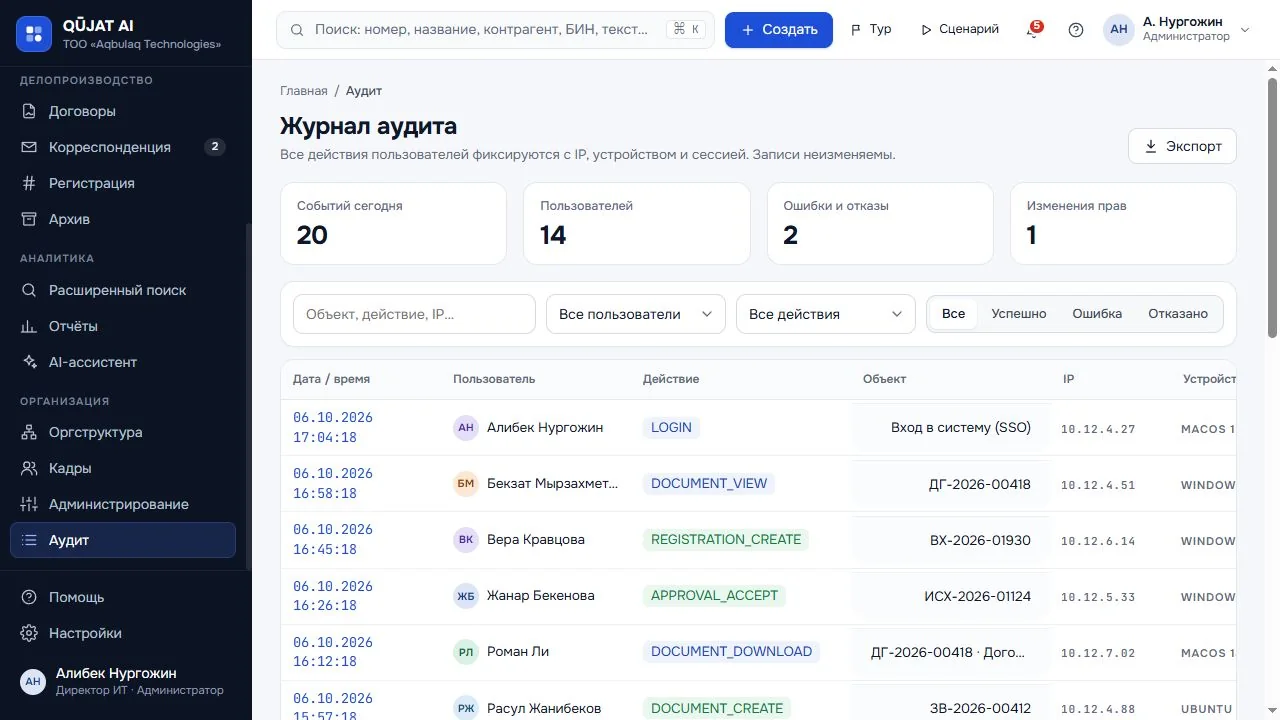The height and width of the screenshot is (720, 1280).
Task: Open Оргструктура from the sidebar
Action: point(123,432)
